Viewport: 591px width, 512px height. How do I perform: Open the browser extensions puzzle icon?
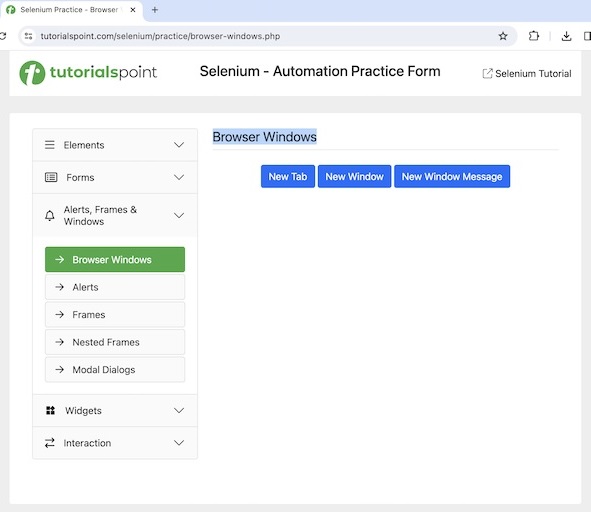tap(534, 36)
